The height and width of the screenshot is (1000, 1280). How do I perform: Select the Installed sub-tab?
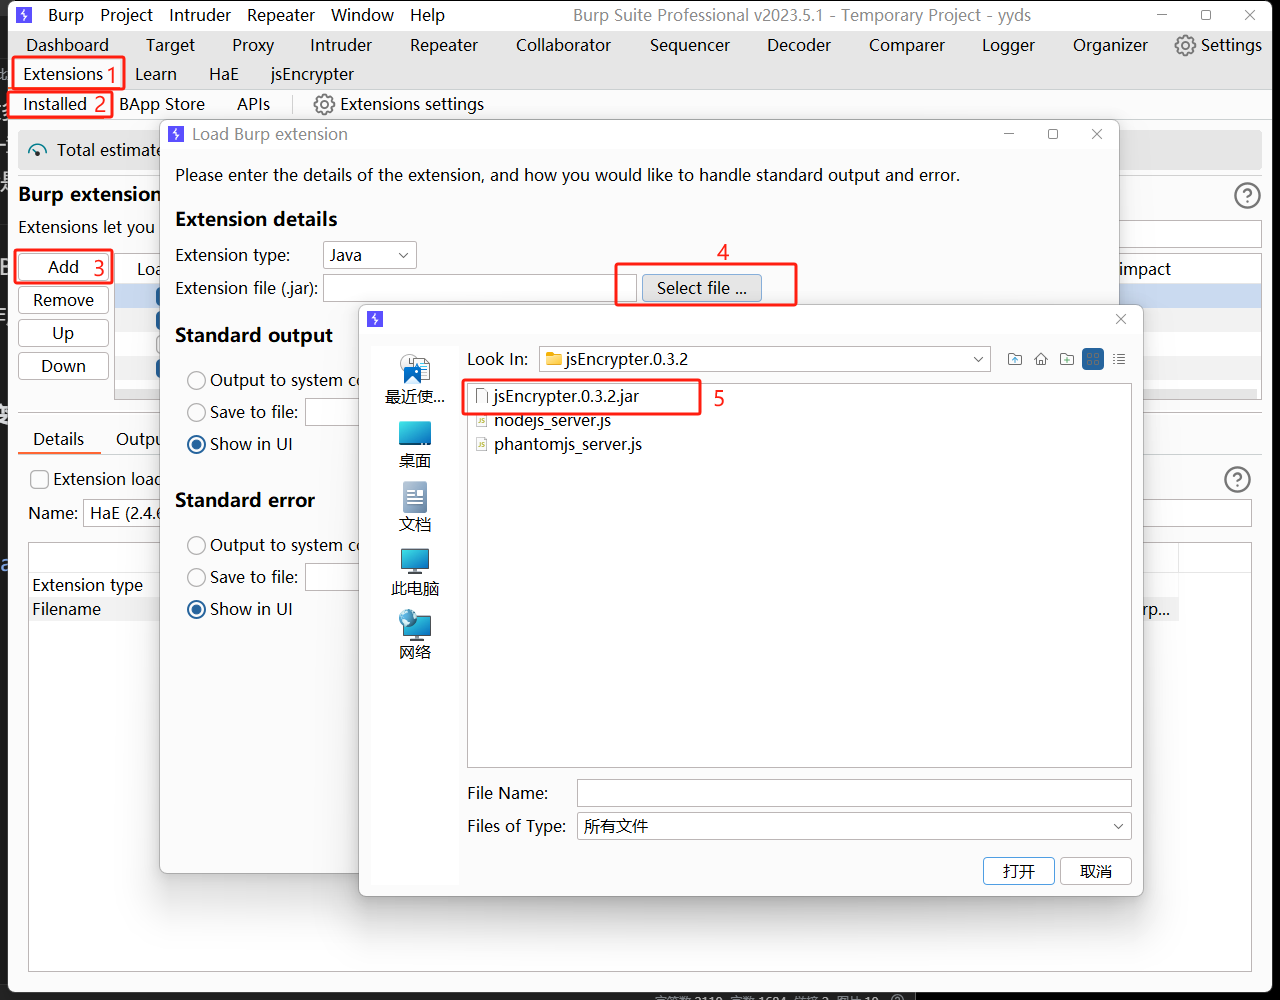pos(55,104)
